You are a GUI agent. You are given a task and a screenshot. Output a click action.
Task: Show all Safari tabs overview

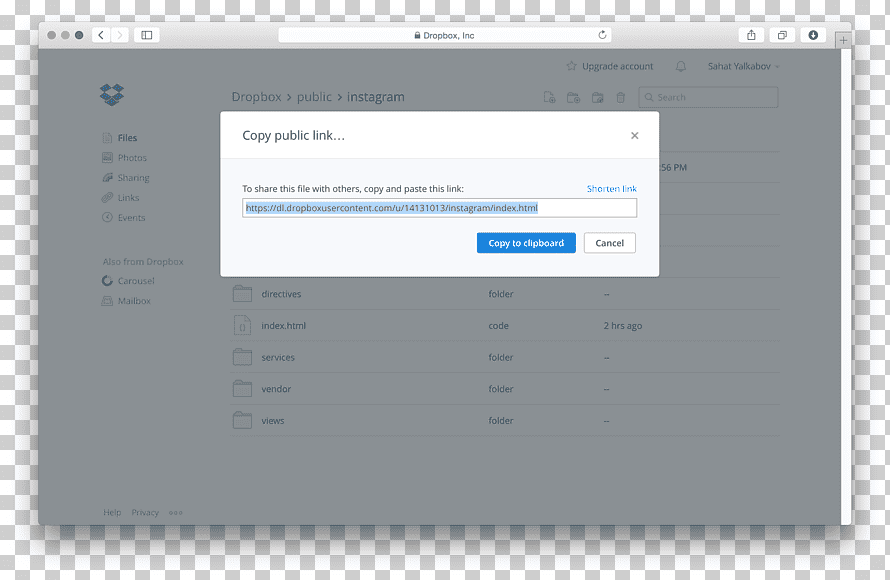(782, 35)
